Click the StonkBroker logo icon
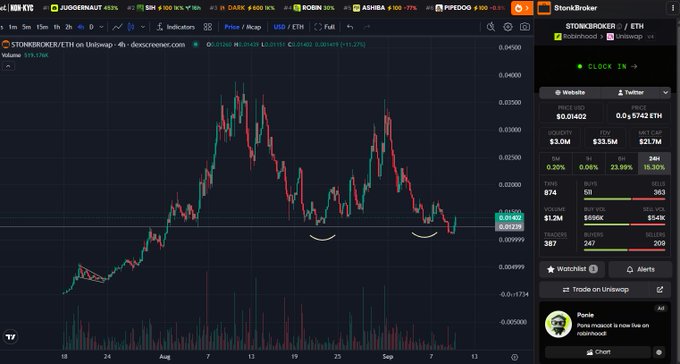 (544, 8)
